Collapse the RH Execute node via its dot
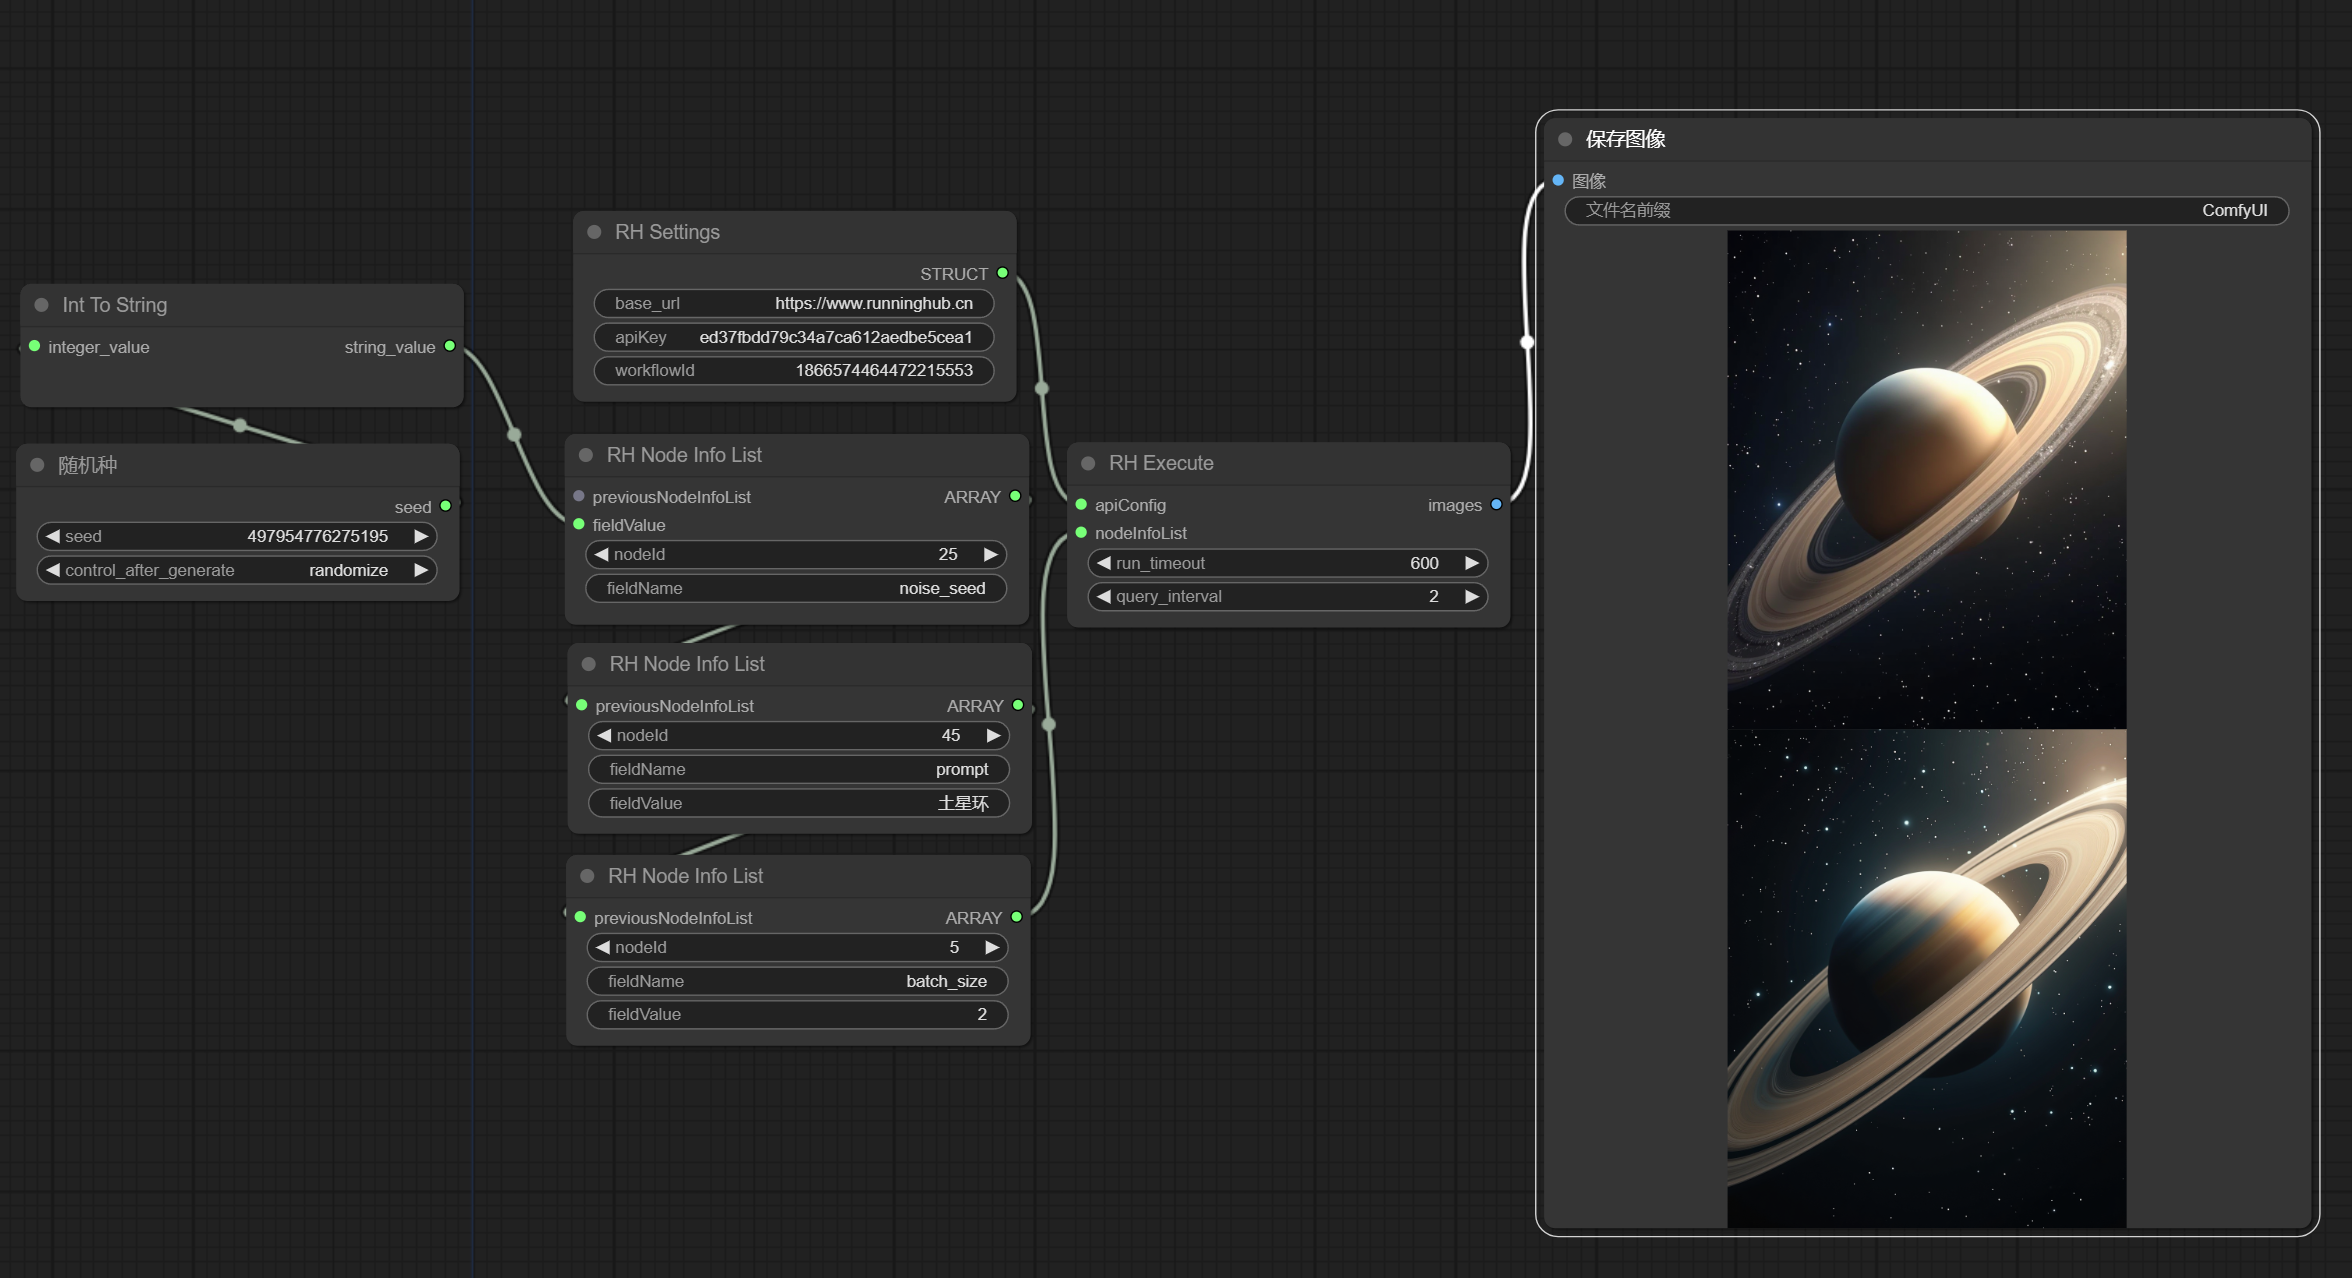2352x1278 pixels. tap(1088, 463)
